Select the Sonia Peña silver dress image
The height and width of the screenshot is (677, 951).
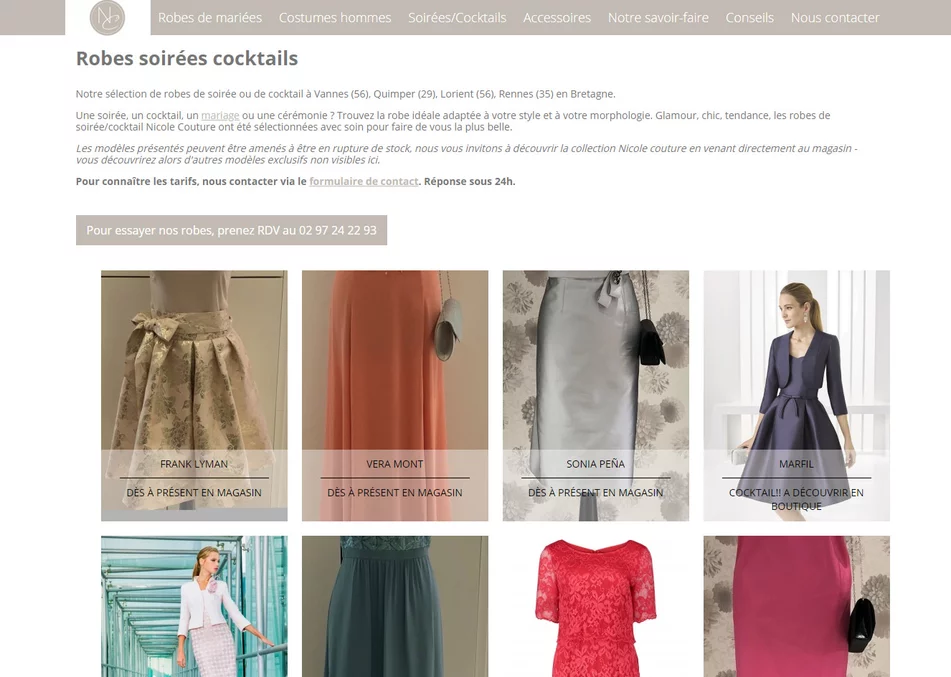(x=595, y=360)
